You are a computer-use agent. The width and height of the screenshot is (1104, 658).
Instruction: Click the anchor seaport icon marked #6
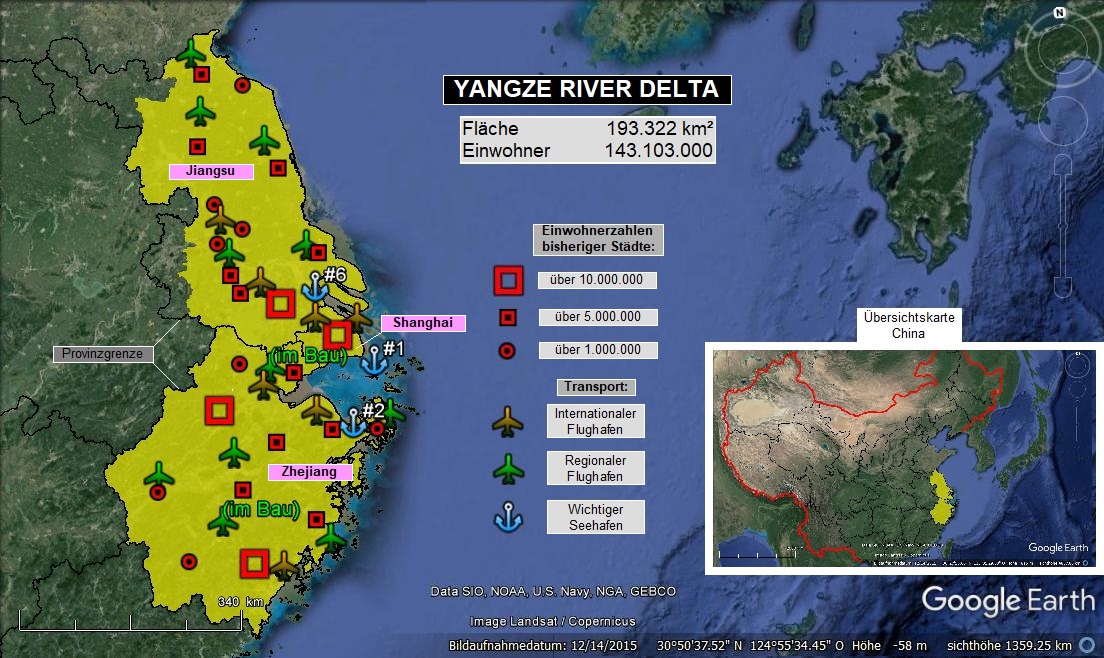coord(315,288)
